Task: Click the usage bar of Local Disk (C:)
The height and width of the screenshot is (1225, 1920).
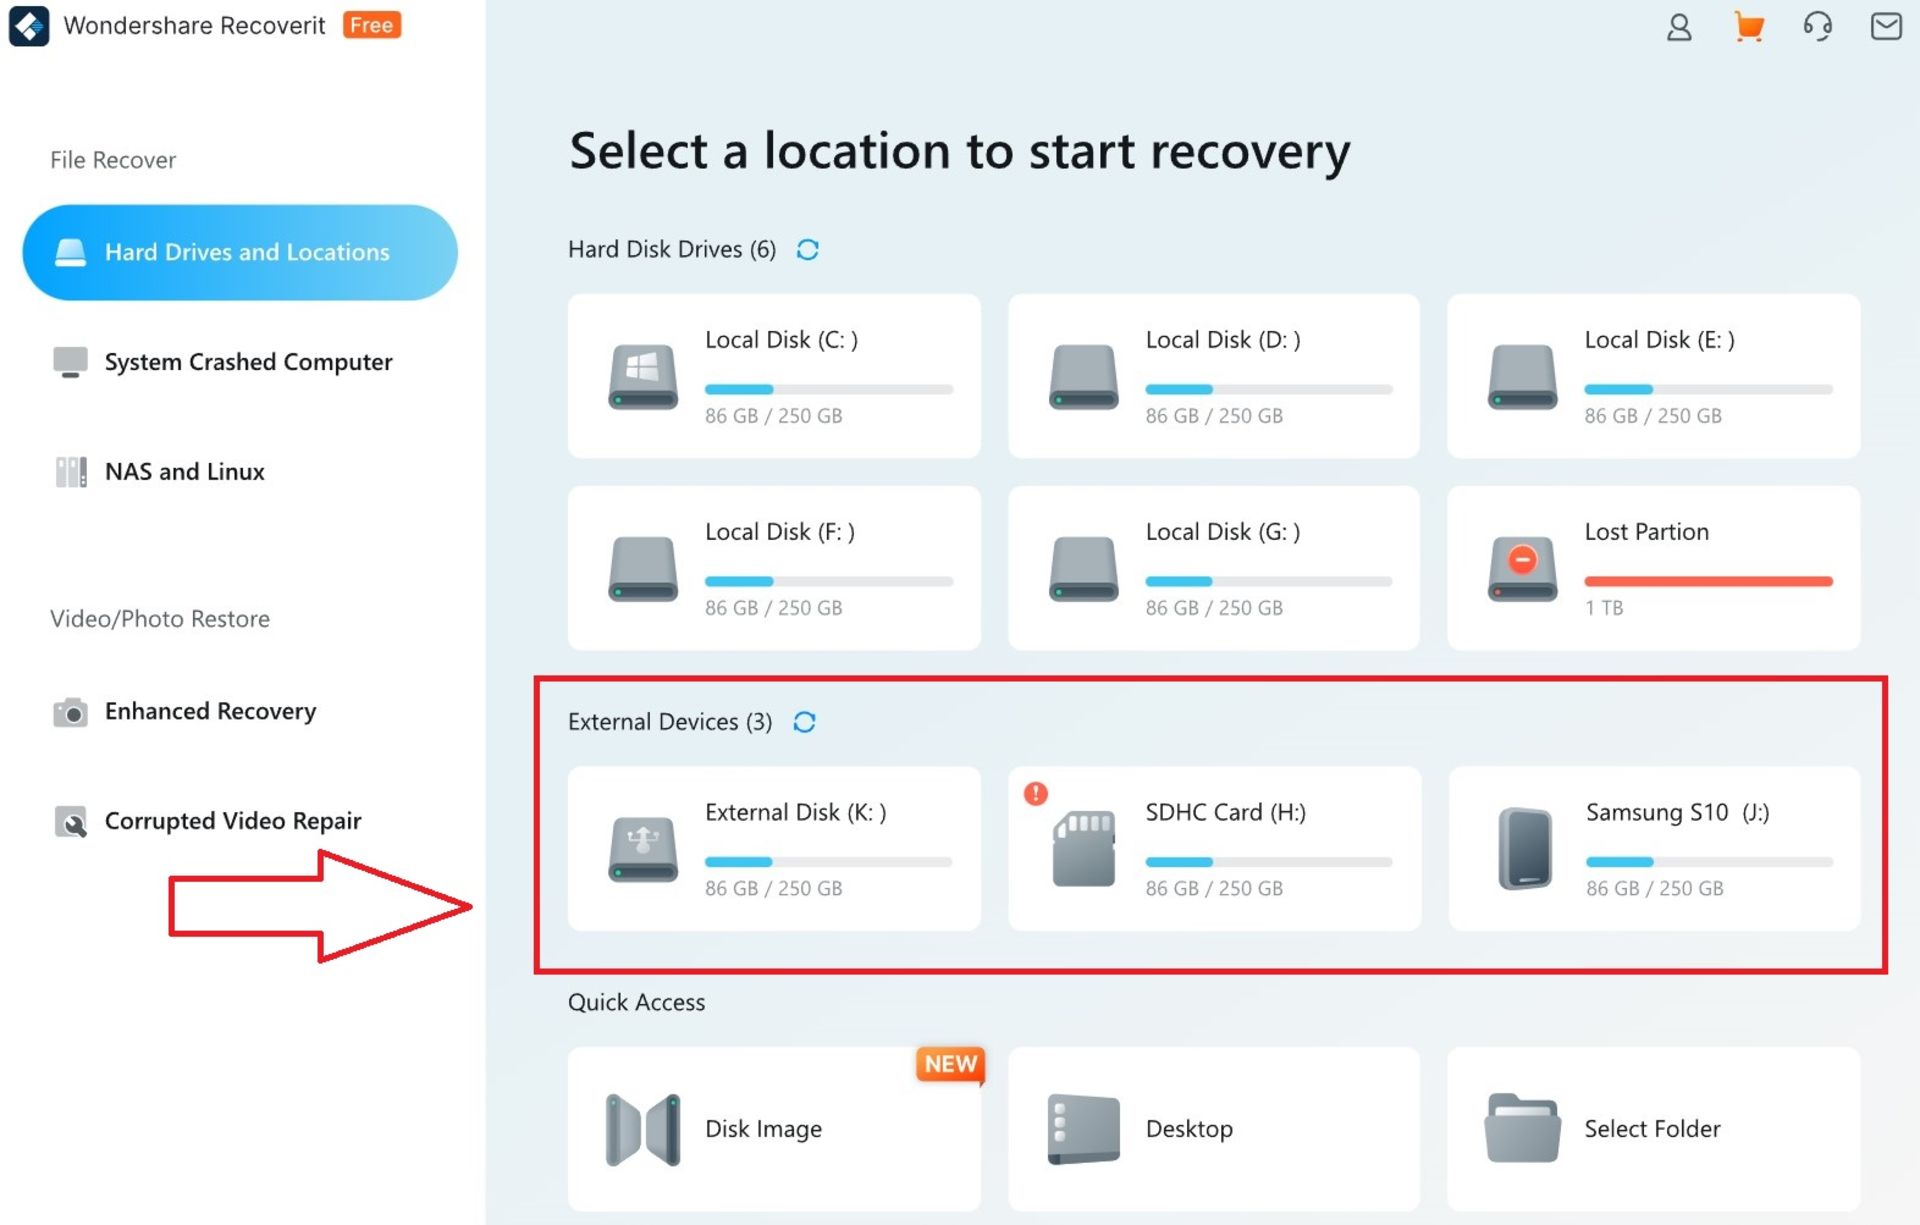Action: pyautogui.click(x=829, y=389)
